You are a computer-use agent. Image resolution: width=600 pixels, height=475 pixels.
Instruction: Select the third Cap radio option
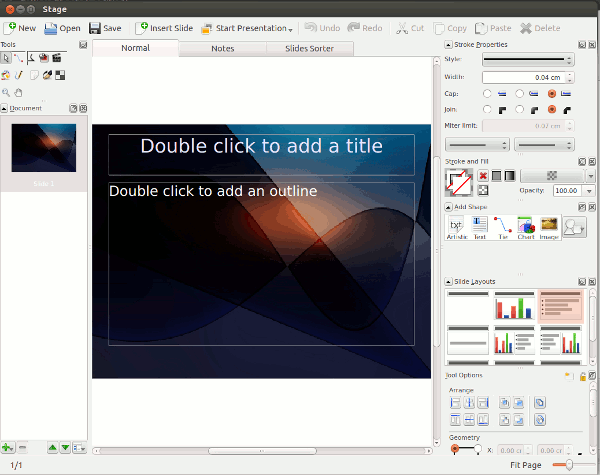coord(551,93)
